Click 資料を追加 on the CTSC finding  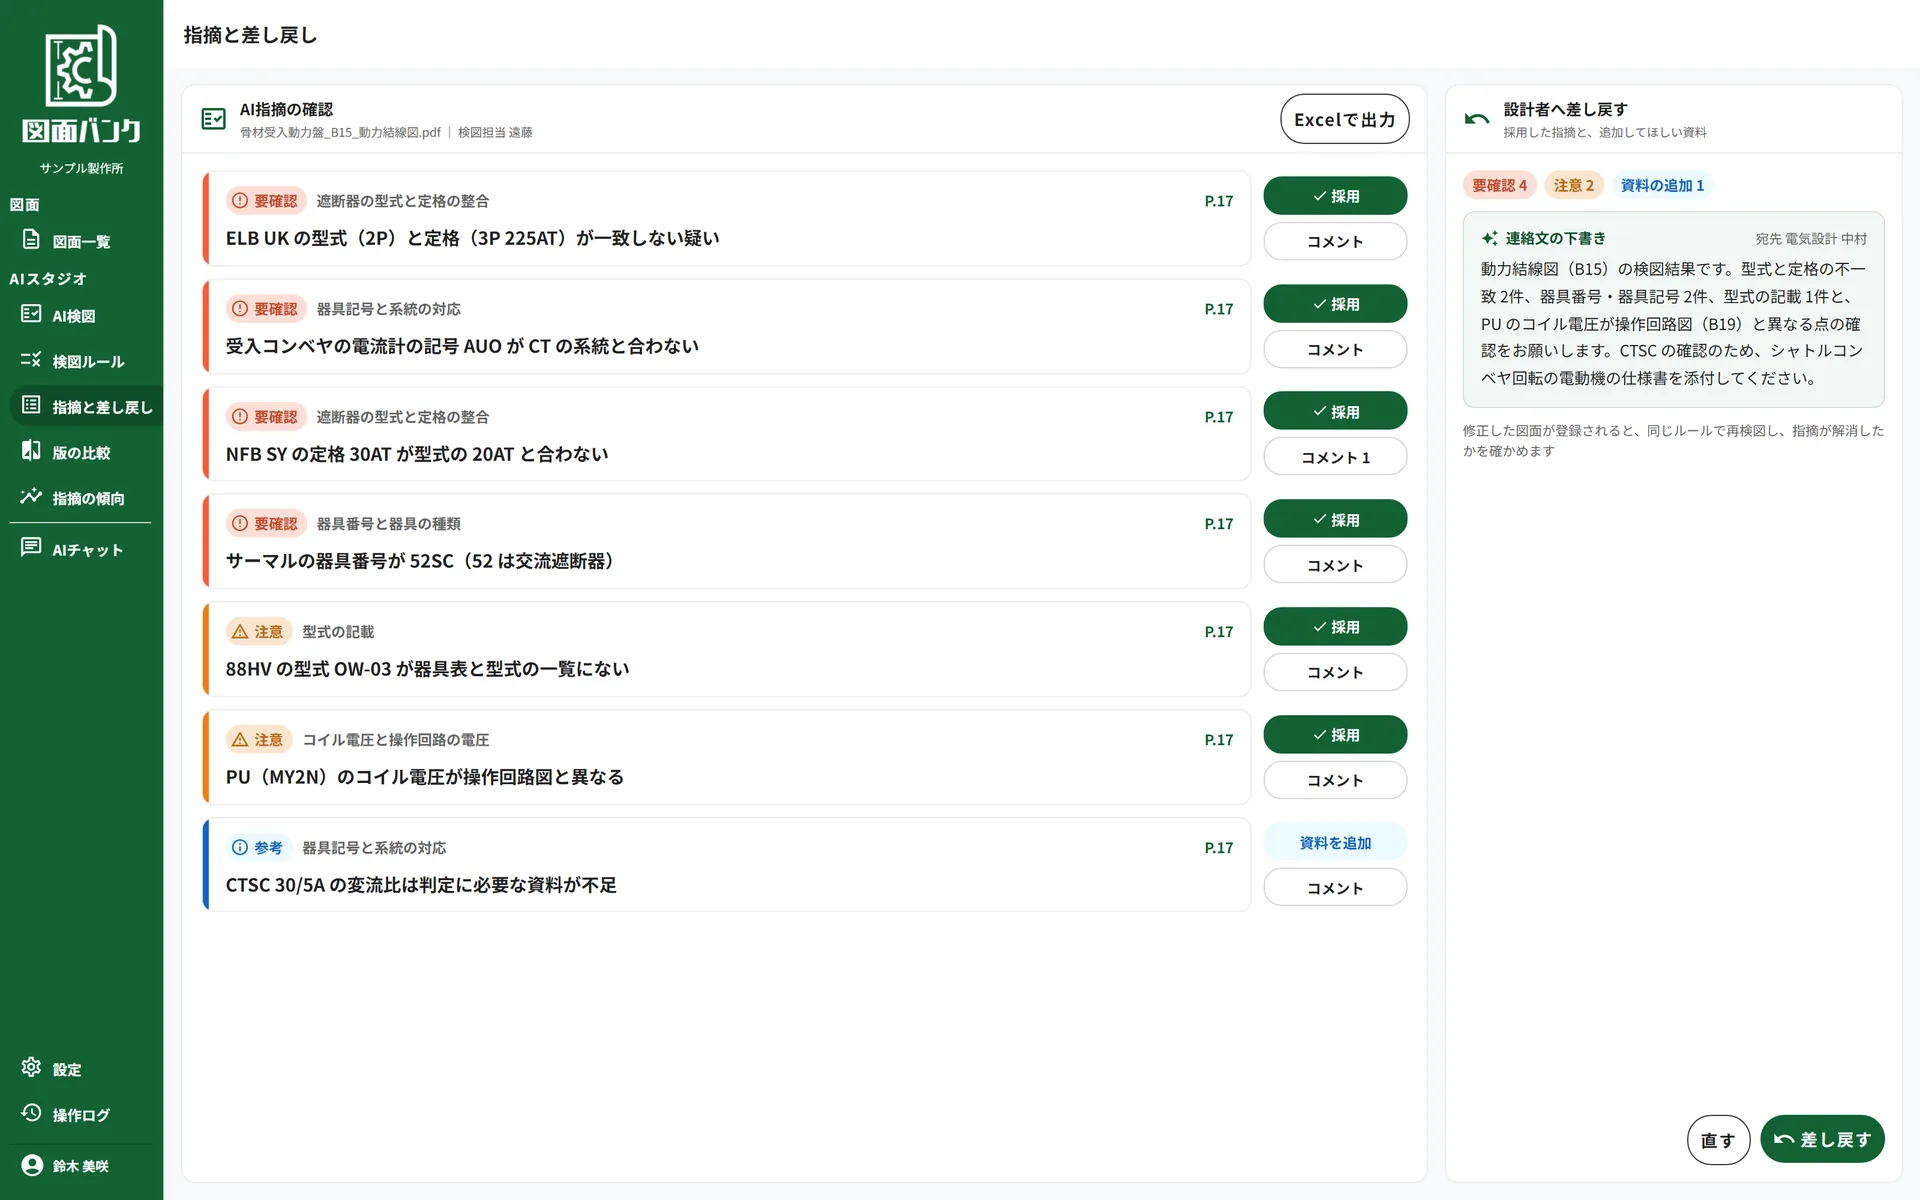[x=1335, y=843]
